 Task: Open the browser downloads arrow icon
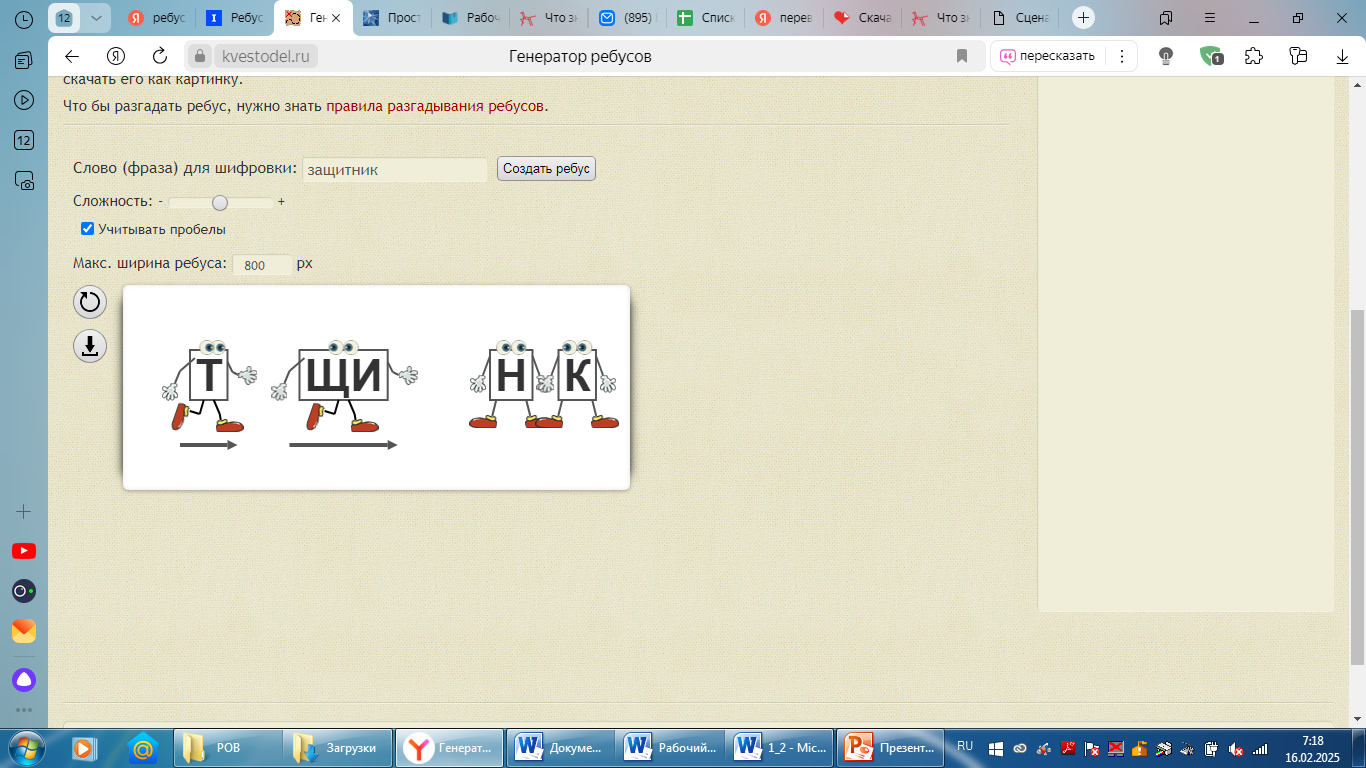point(1343,56)
